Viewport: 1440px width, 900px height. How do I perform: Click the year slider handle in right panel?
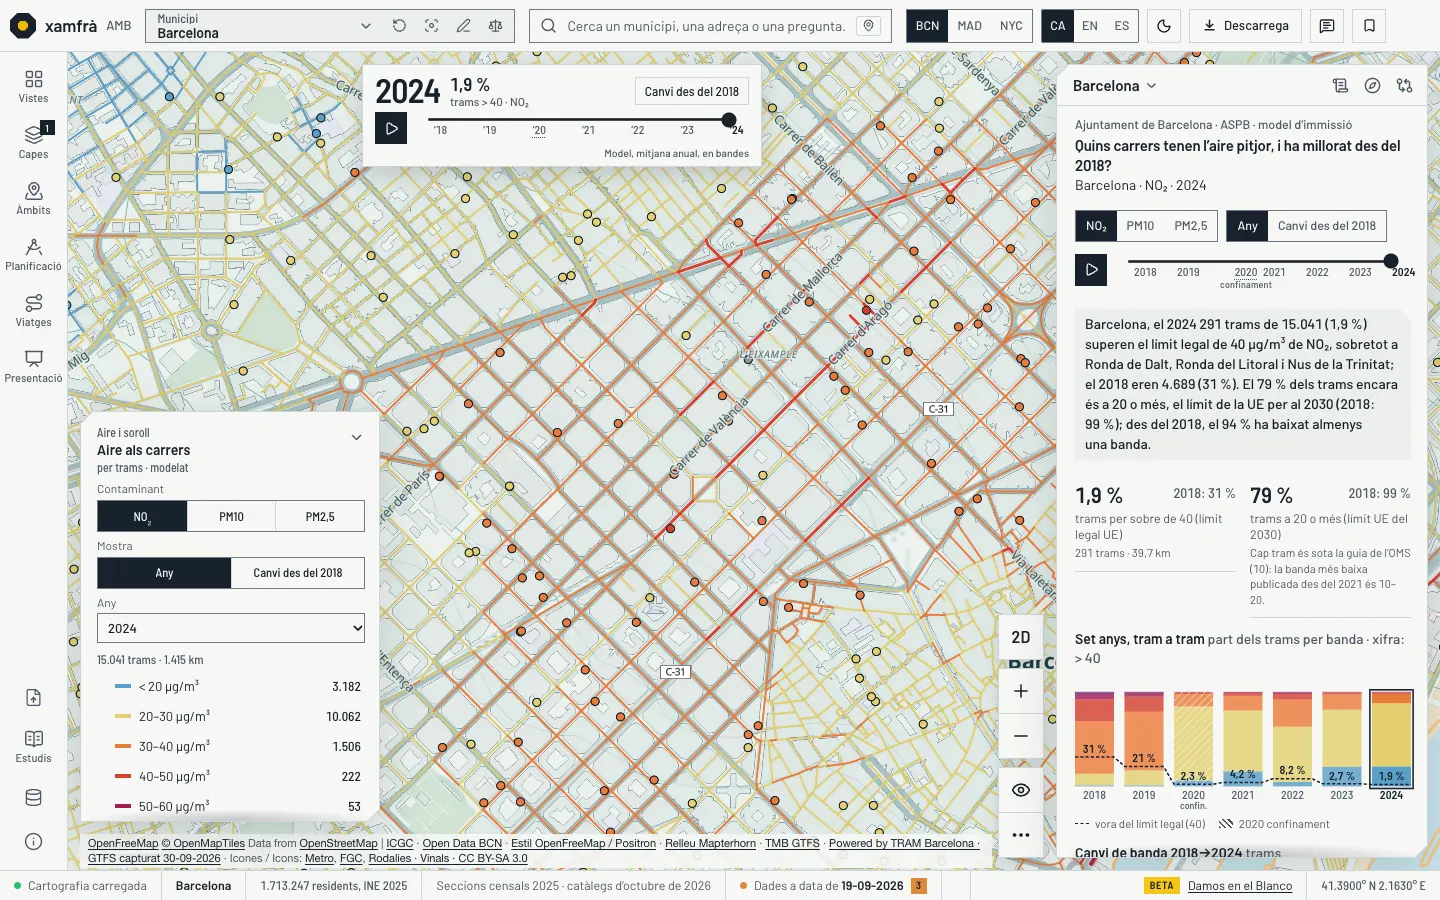1391,261
